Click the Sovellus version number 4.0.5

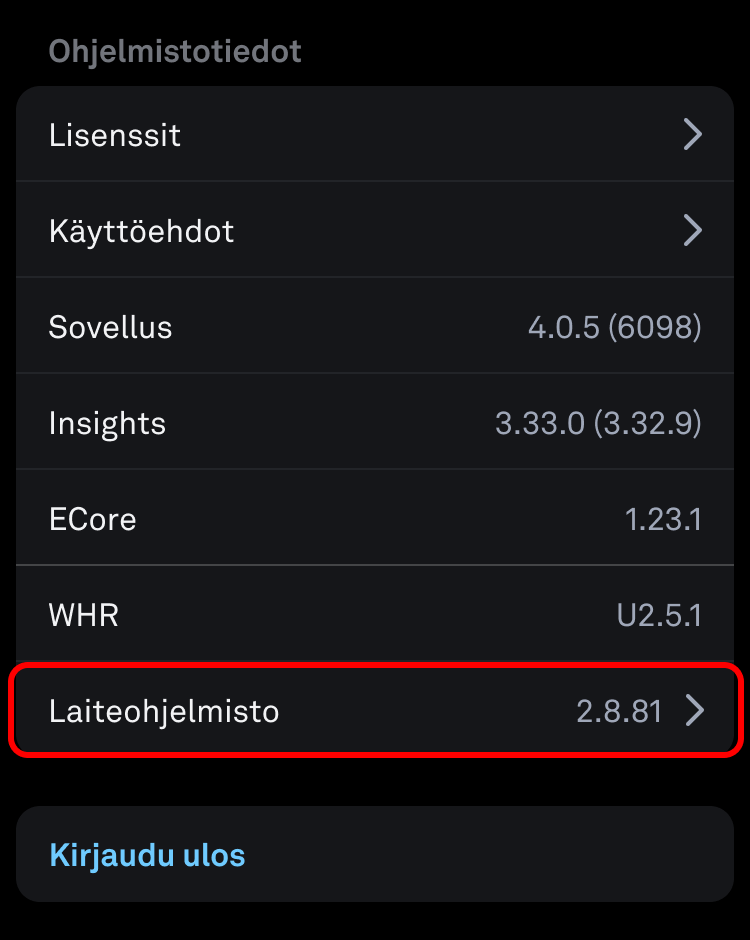point(562,327)
